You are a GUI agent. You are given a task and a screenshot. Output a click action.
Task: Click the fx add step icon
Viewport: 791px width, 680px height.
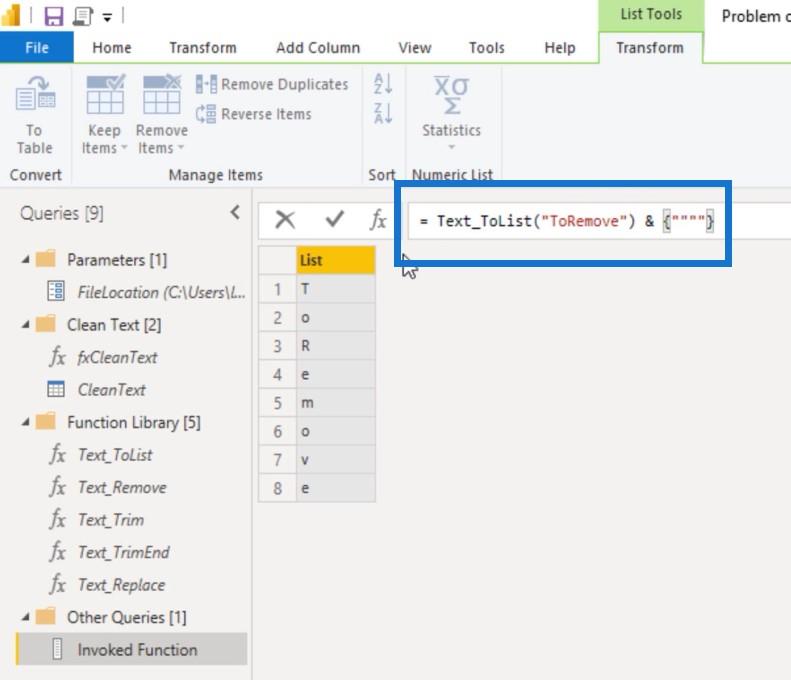point(378,220)
